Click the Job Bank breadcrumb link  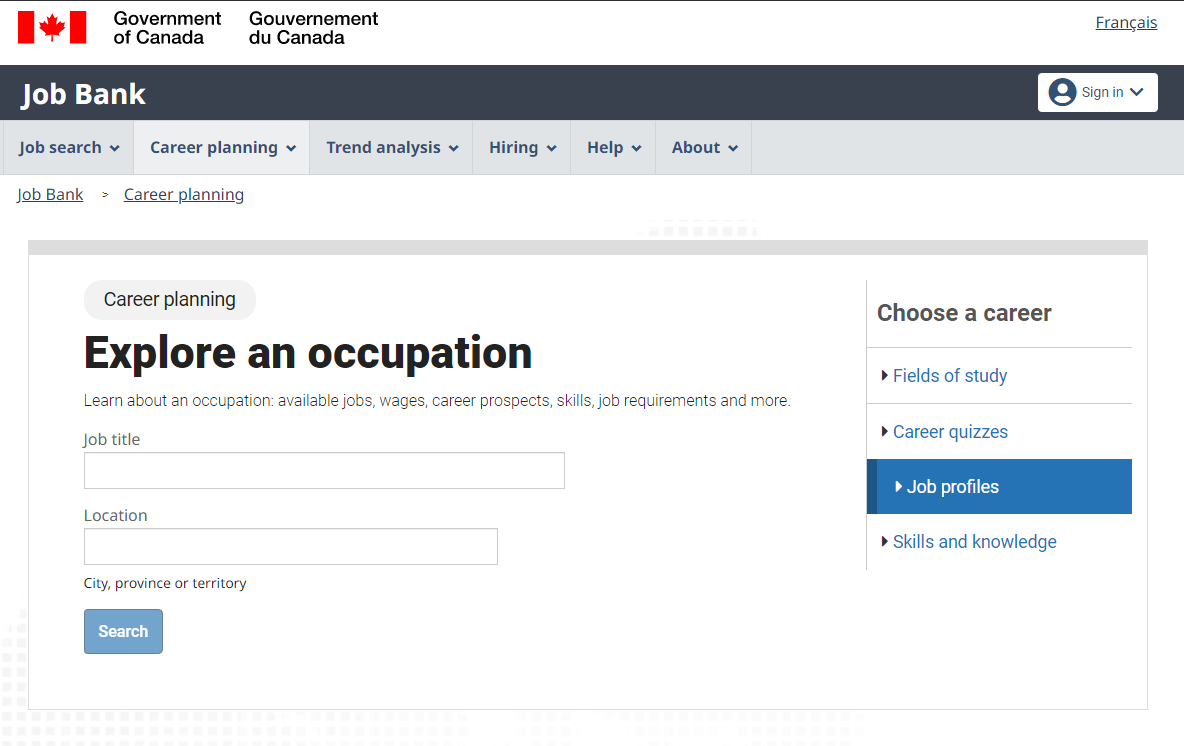click(x=50, y=195)
